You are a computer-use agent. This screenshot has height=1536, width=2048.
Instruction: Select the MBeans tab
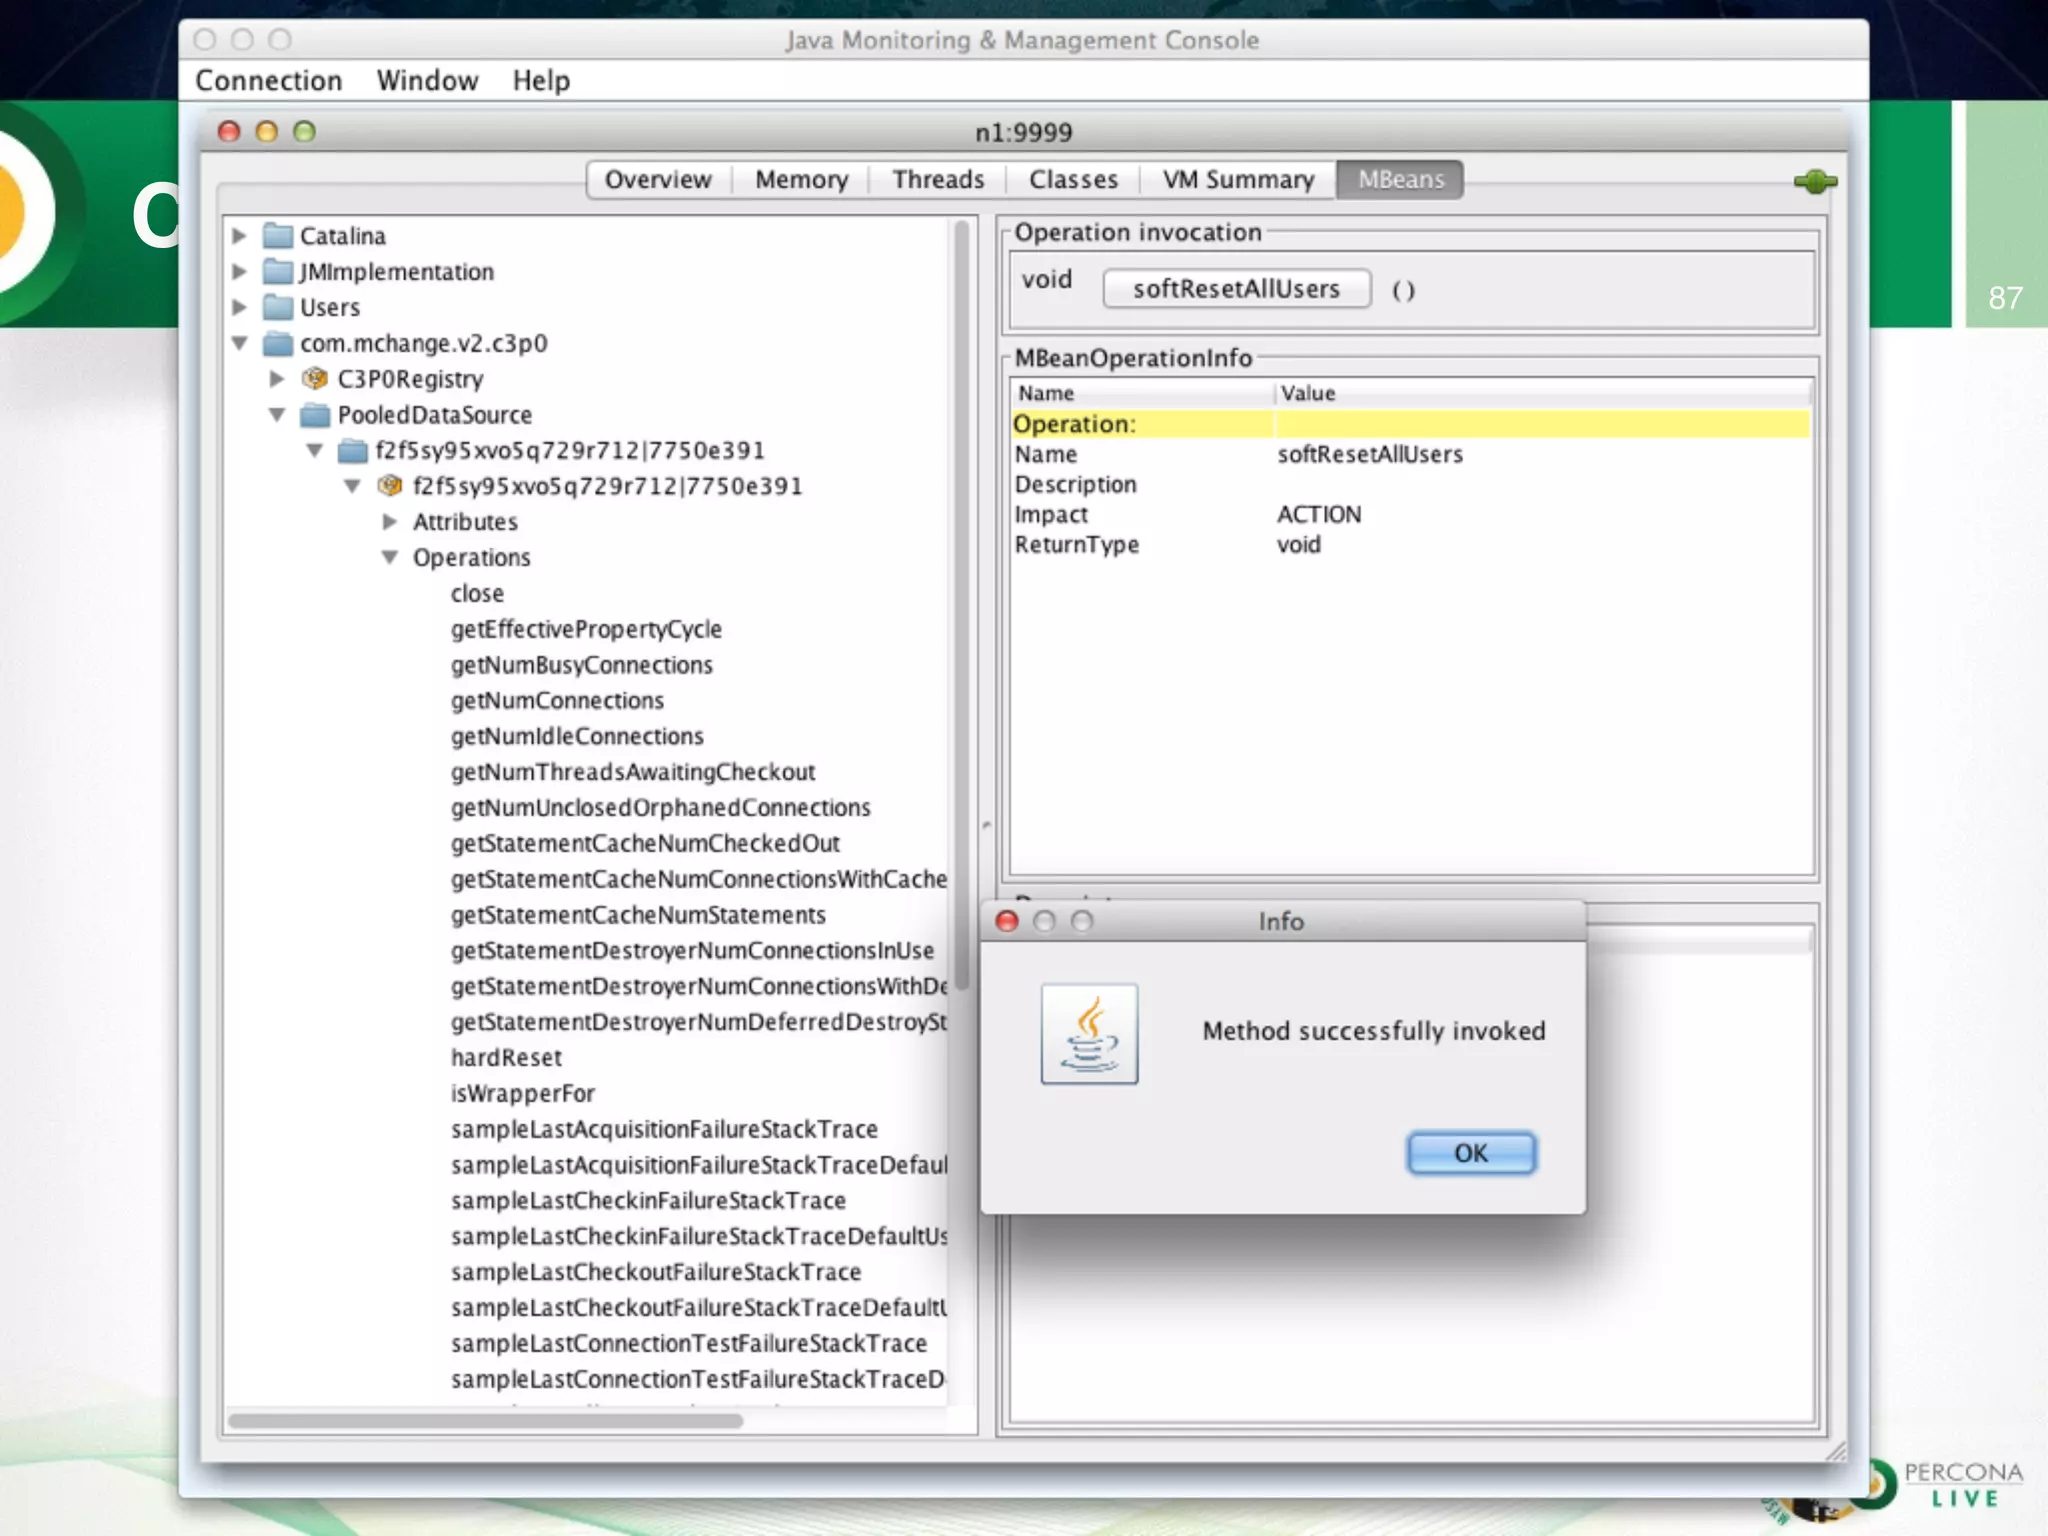1400,180
